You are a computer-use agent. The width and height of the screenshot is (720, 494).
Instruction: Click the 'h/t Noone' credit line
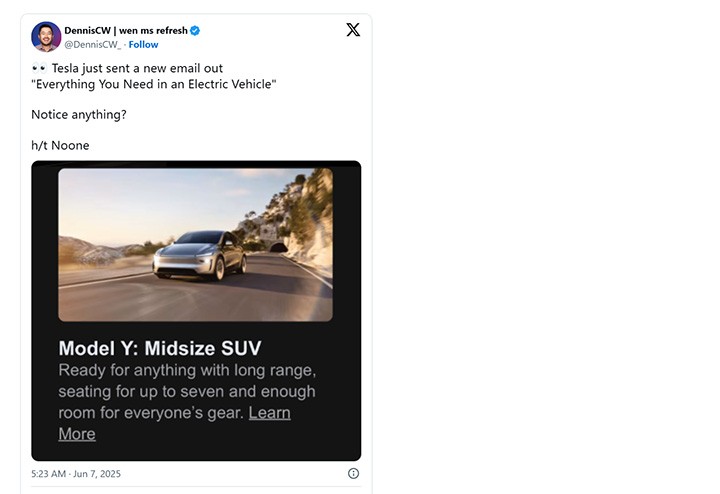click(60, 146)
